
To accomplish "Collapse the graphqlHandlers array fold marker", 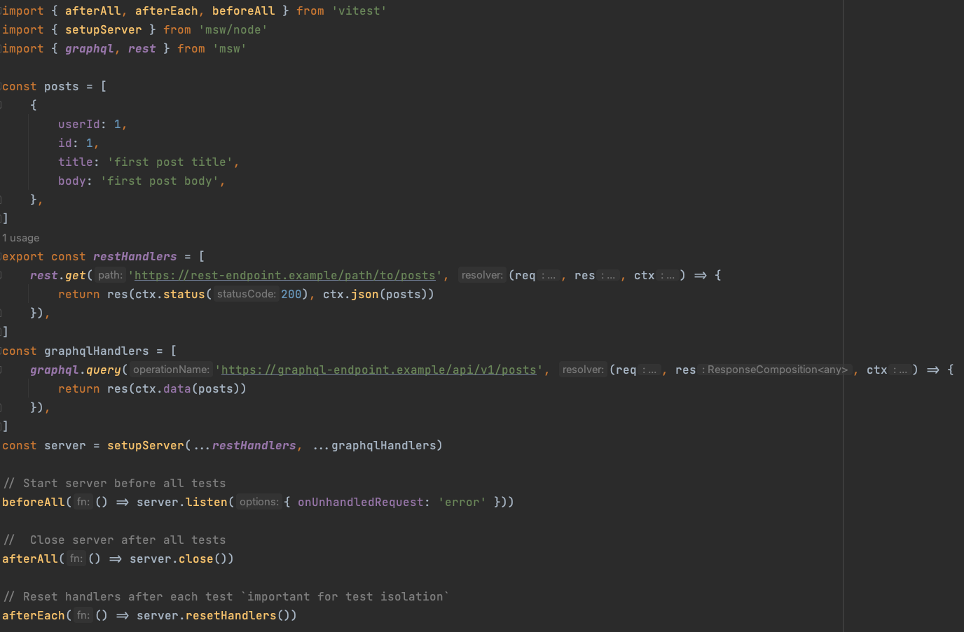I will tap(3, 351).
